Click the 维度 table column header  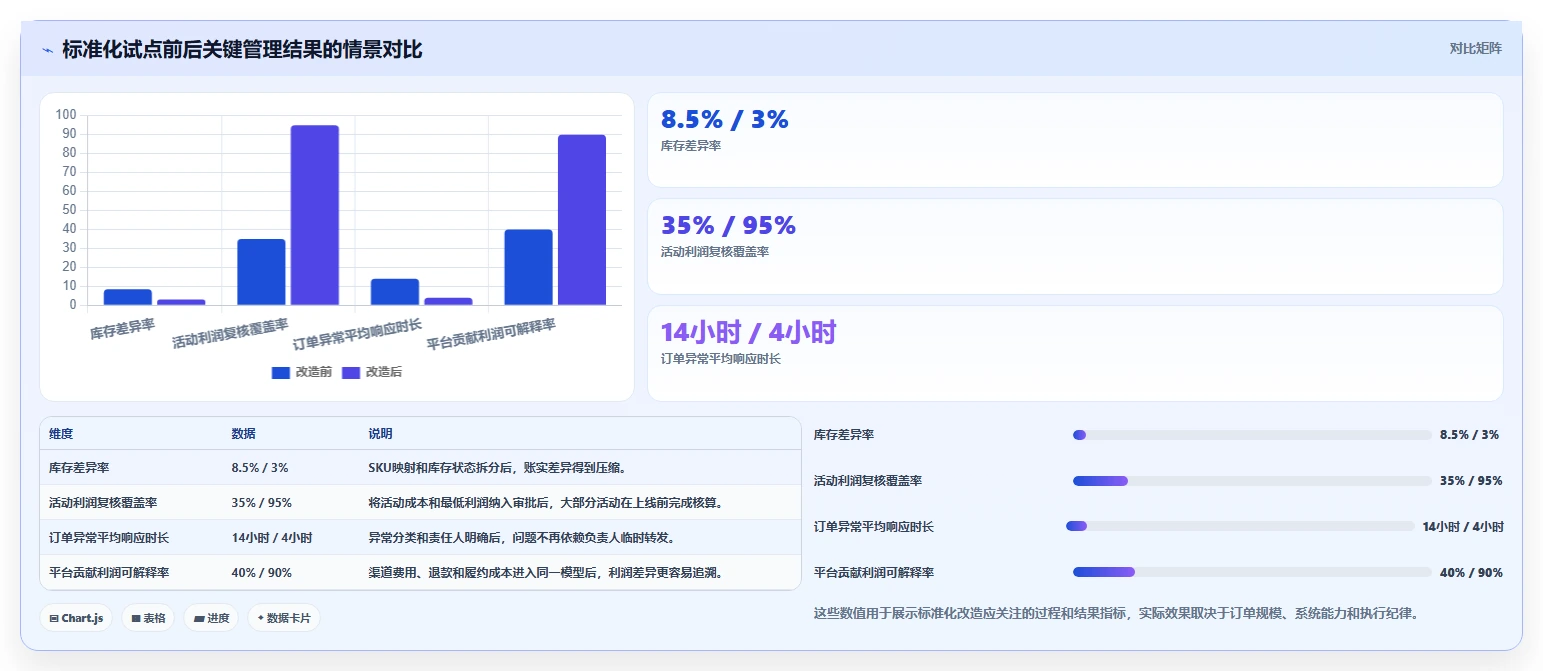(61, 434)
